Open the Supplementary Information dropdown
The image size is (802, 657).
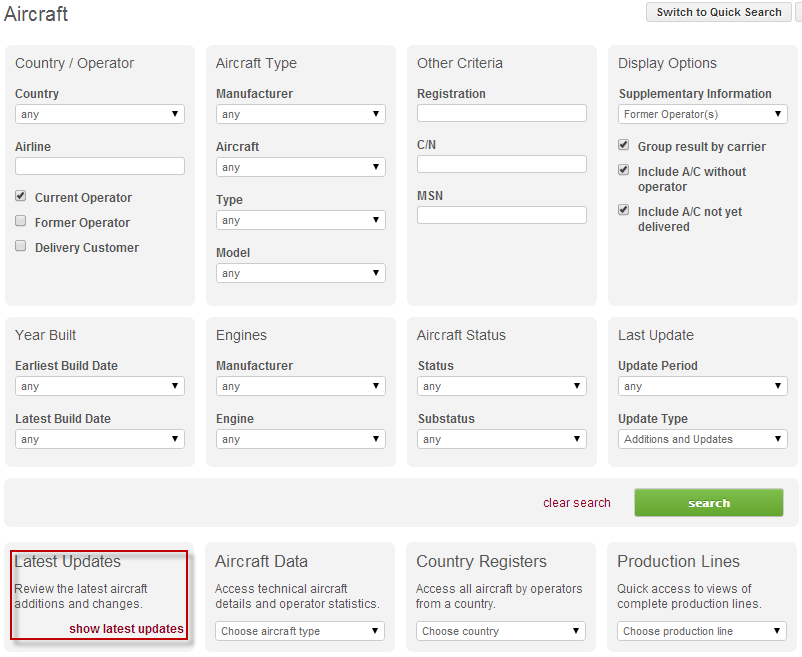[x=703, y=115]
